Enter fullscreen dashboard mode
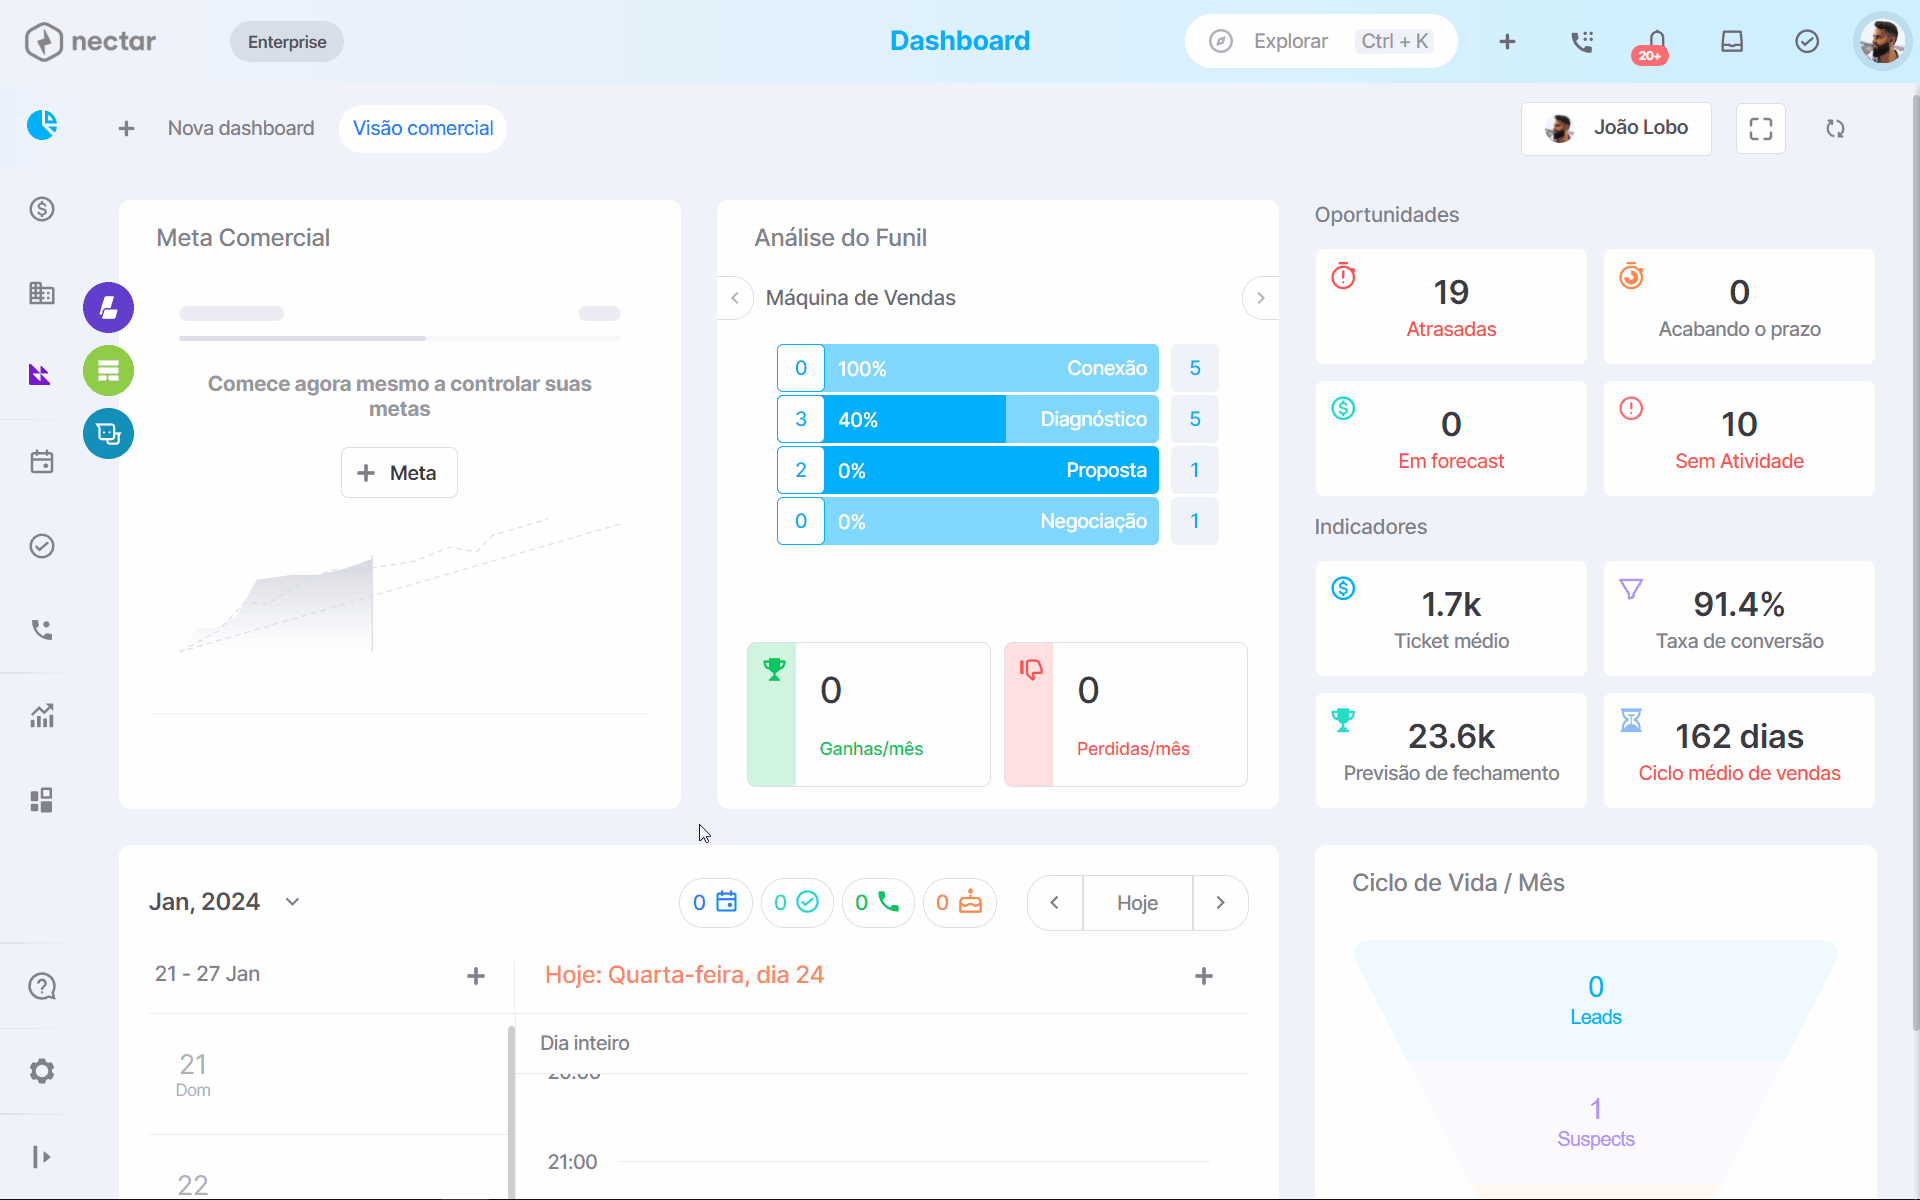The image size is (1920, 1200). pos(1761,129)
